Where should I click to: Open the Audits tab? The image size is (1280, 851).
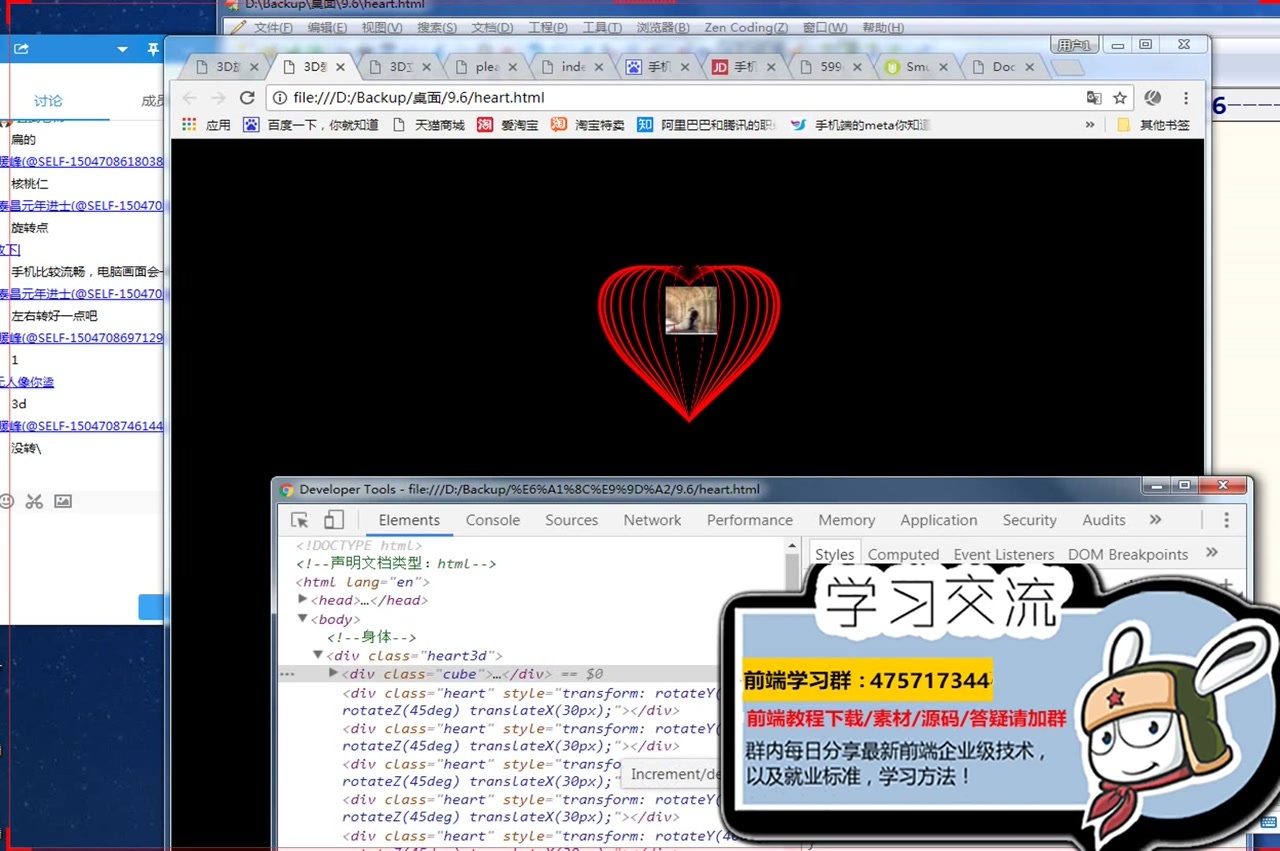click(1103, 520)
